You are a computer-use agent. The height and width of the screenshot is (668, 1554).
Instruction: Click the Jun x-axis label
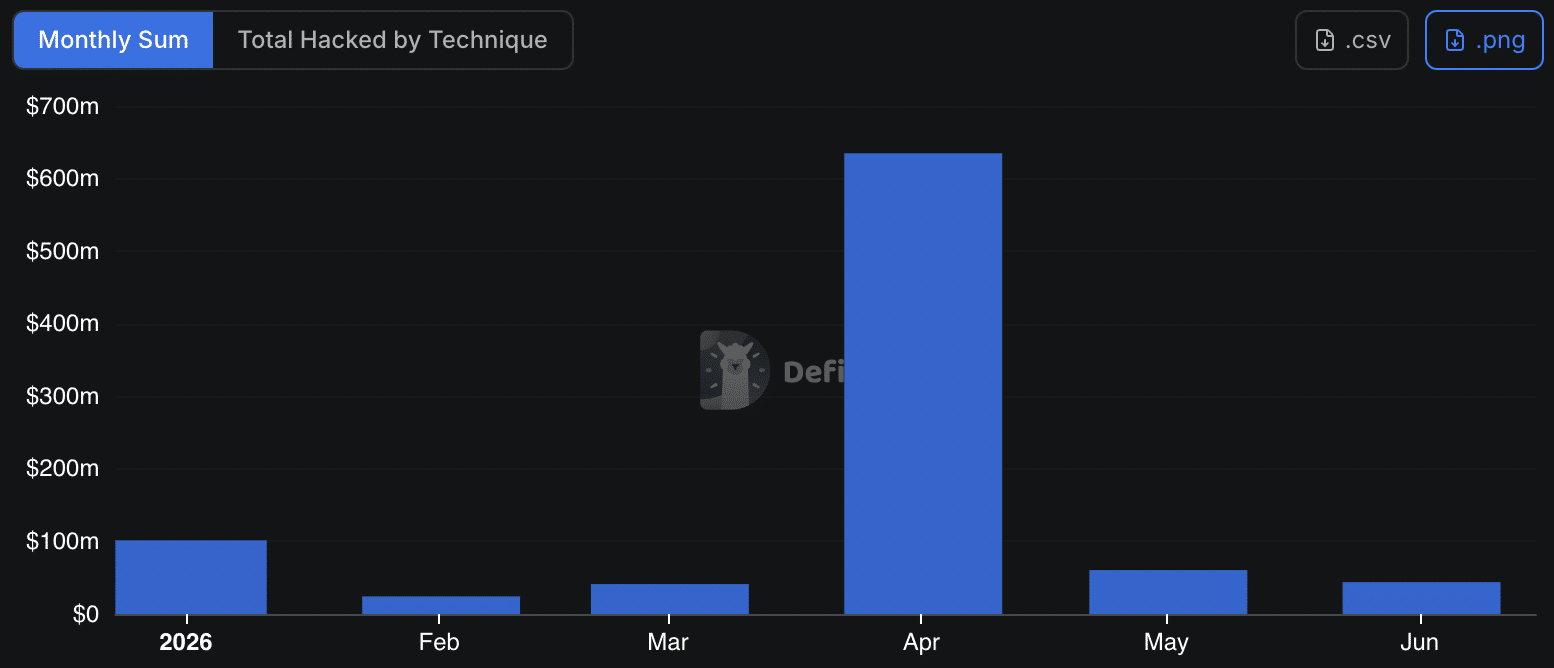pos(1420,642)
